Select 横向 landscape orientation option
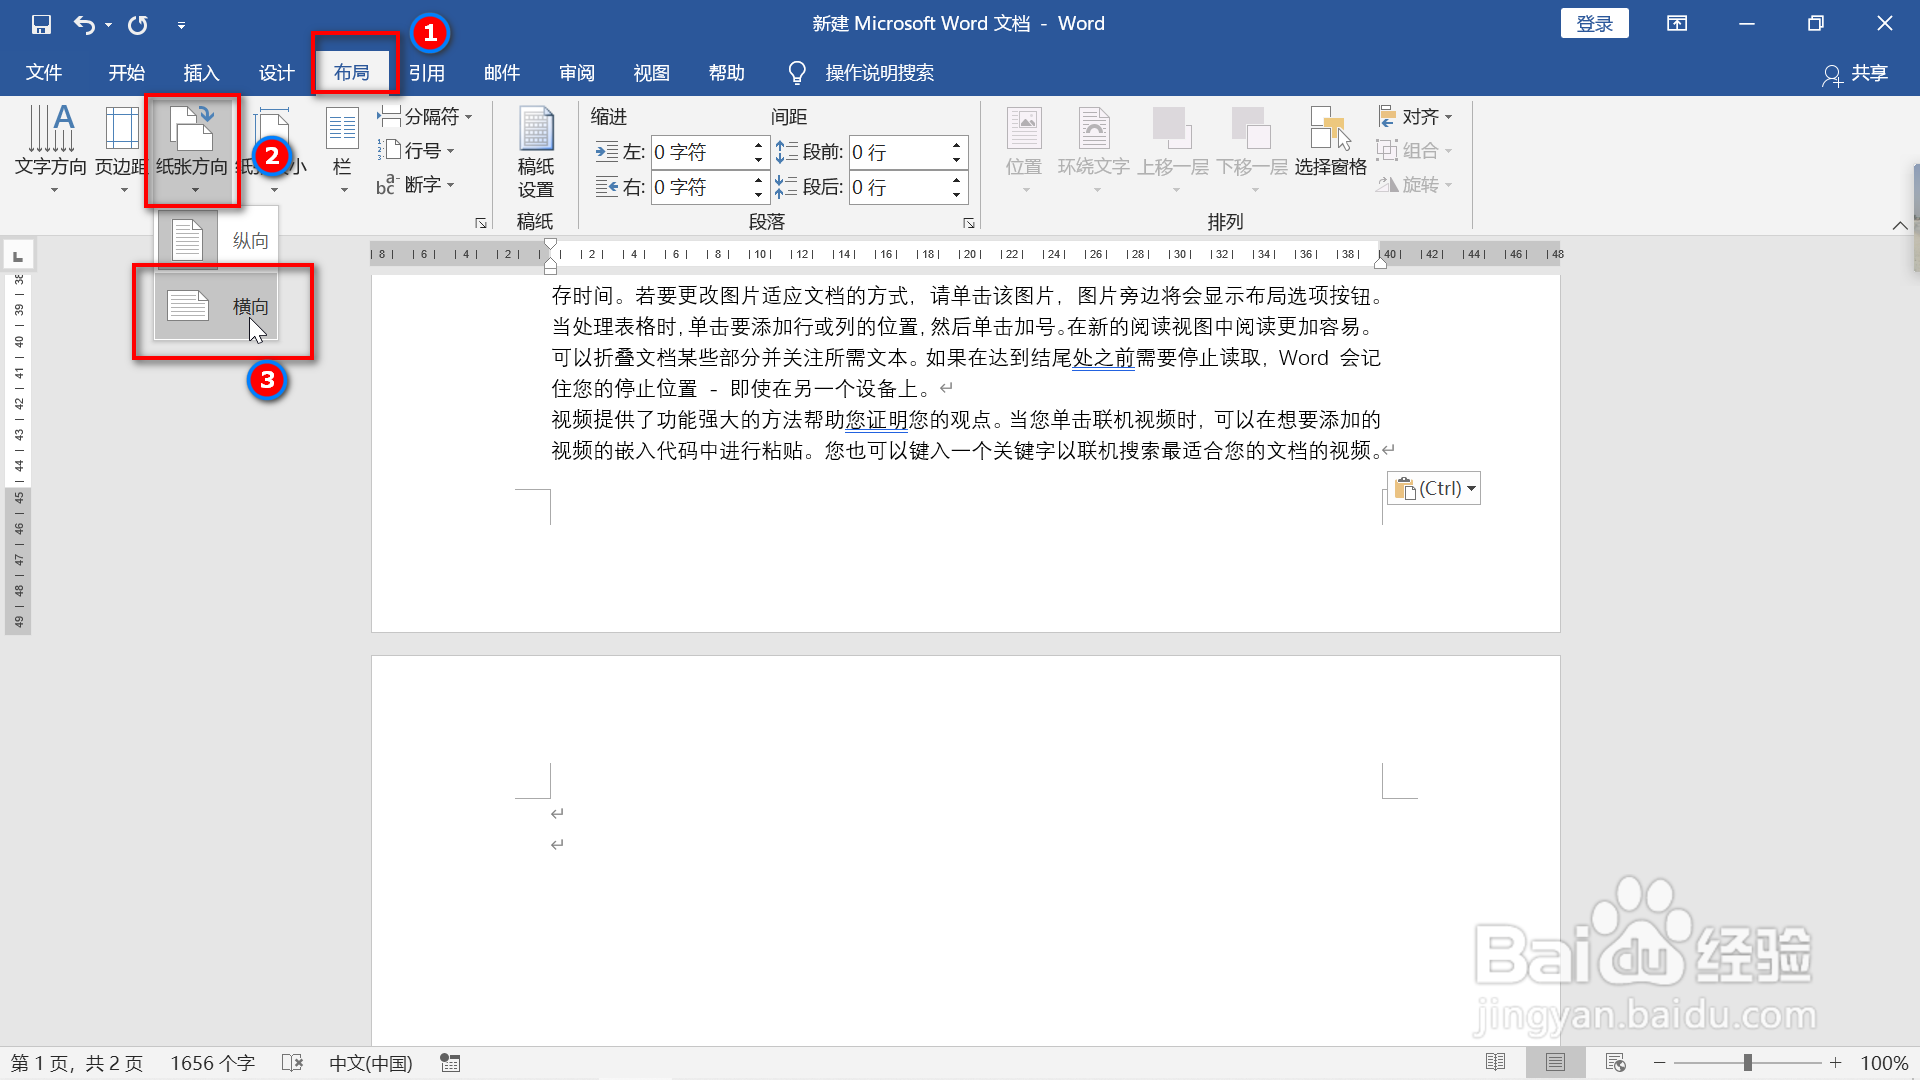The height and width of the screenshot is (1080, 1920). [x=217, y=306]
